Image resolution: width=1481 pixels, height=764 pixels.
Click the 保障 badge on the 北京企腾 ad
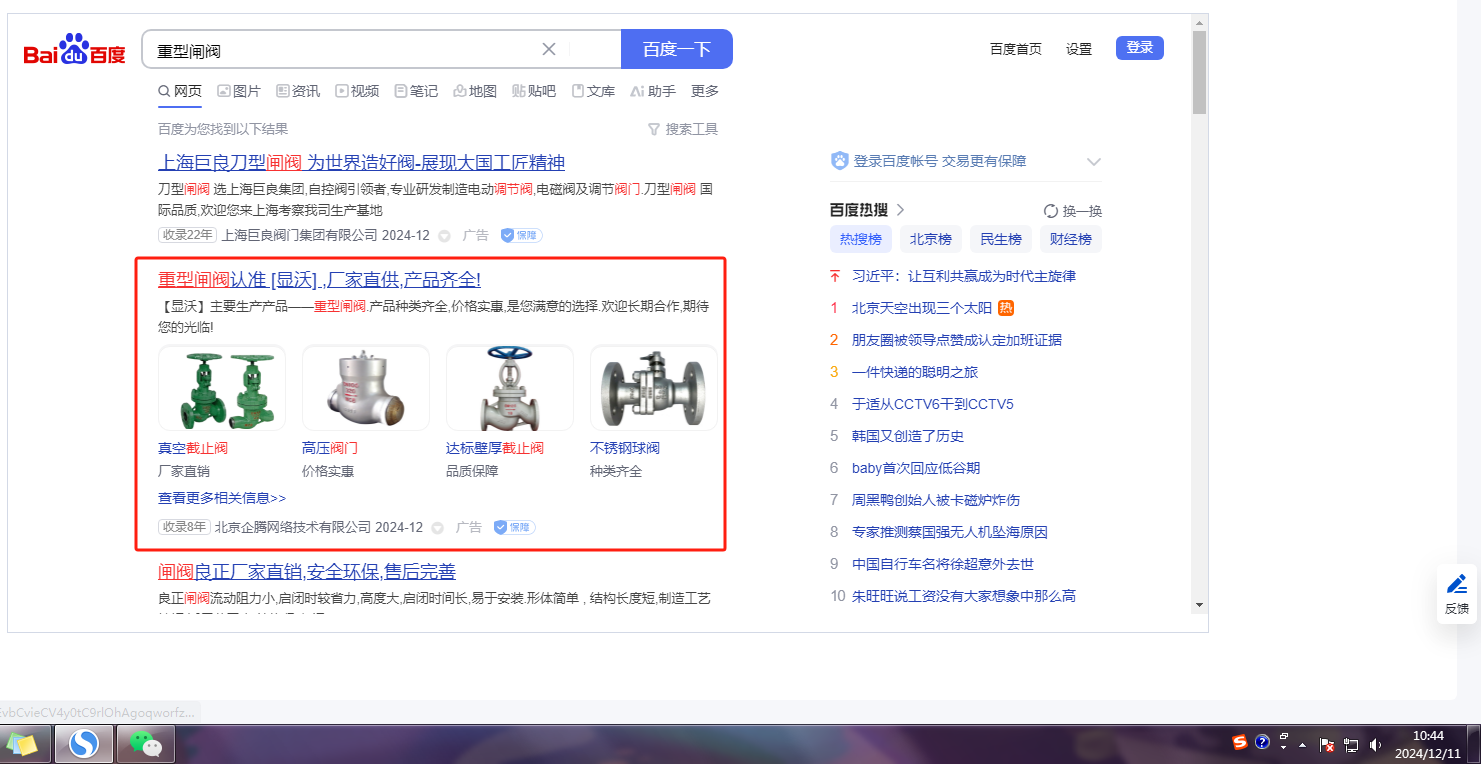(514, 527)
